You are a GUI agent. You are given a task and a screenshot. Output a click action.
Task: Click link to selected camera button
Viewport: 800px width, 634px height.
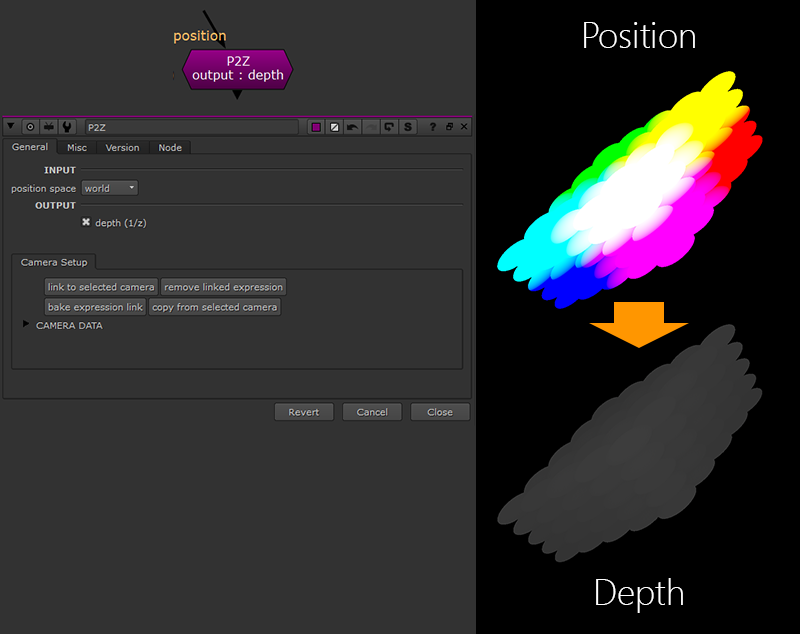point(101,287)
